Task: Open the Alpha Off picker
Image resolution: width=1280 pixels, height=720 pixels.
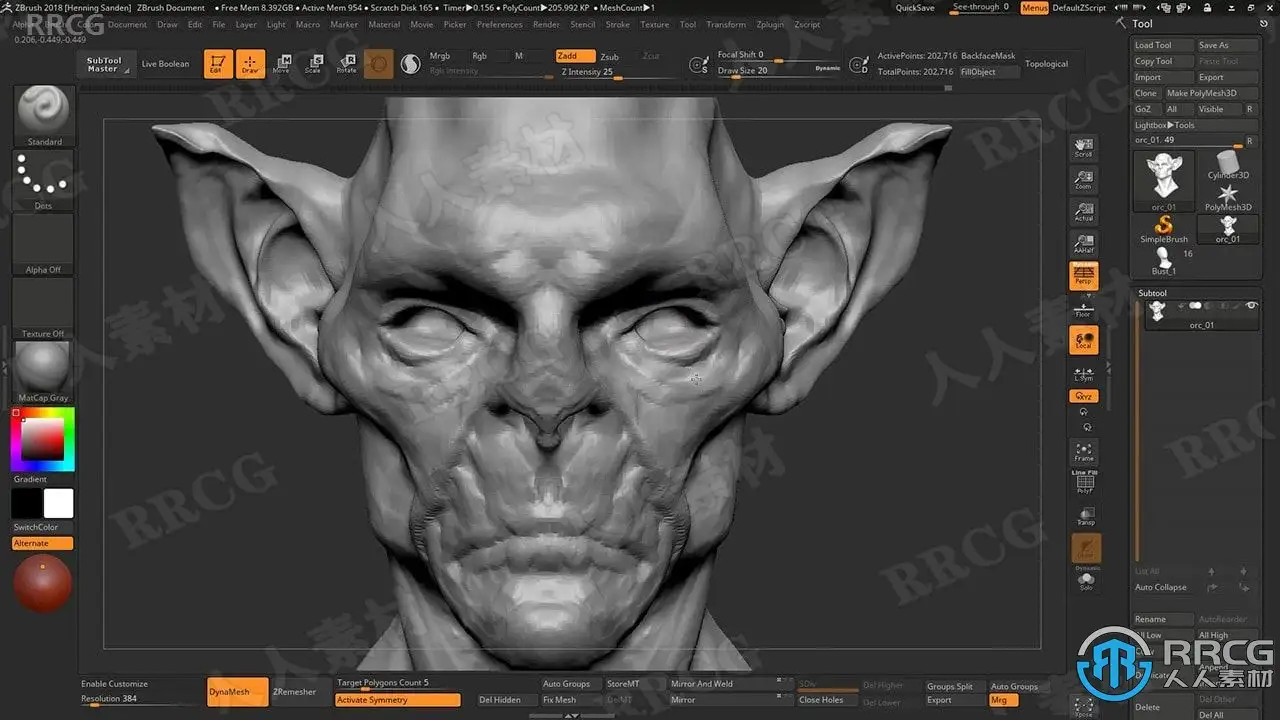Action: coord(44,245)
